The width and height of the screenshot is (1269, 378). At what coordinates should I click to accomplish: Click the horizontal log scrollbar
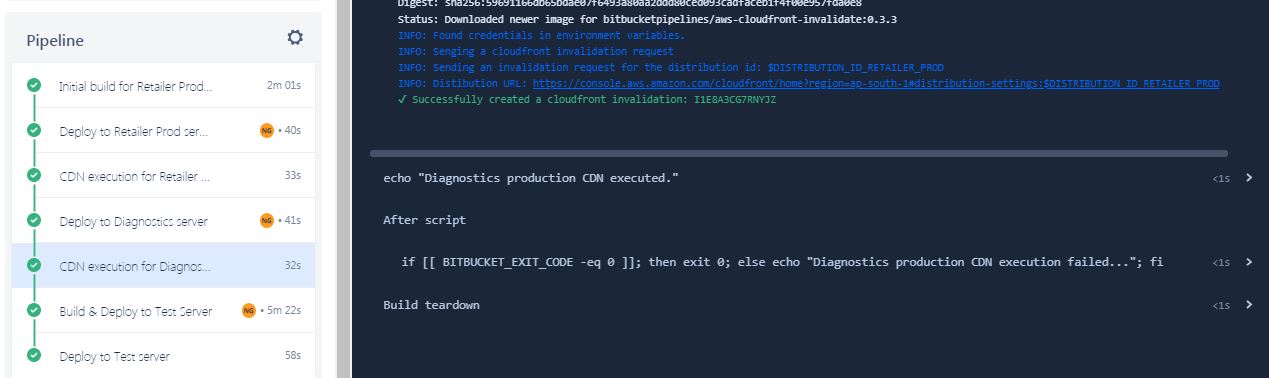click(798, 154)
